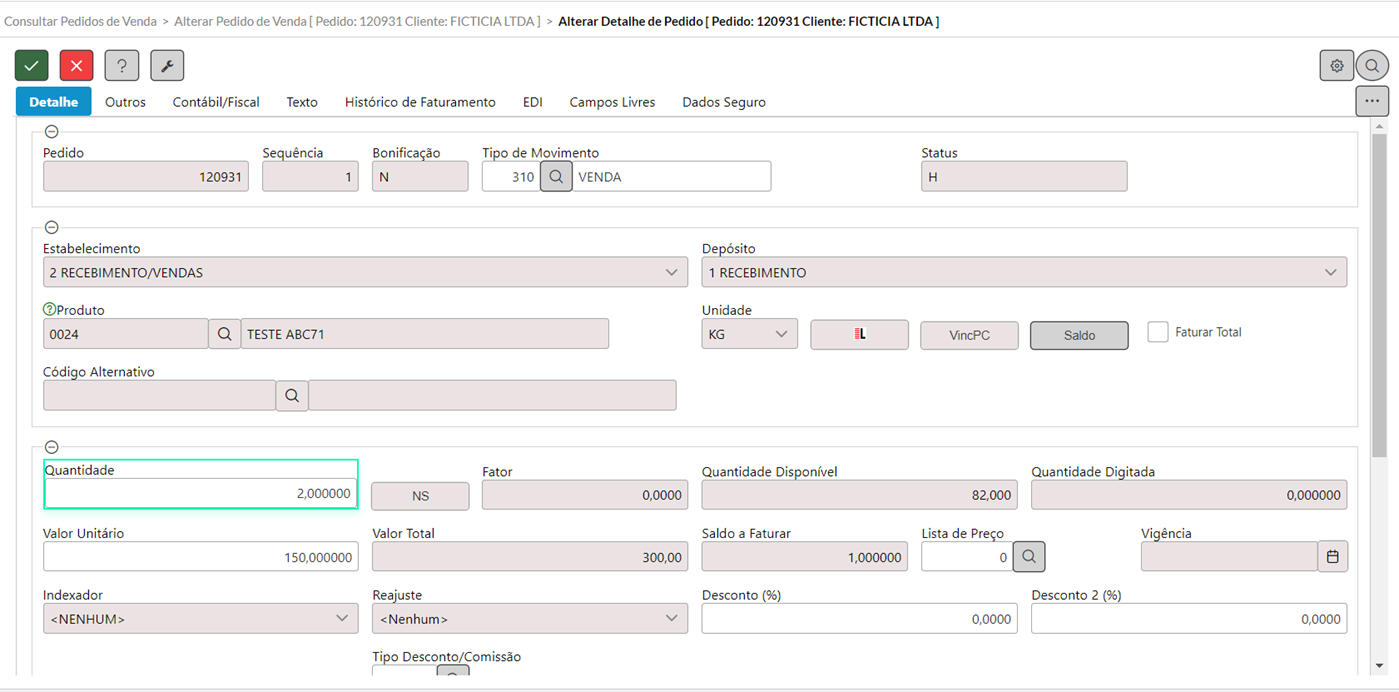Click the green confirm checkmark button
This screenshot has width=1399, height=692.
(32, 66)
